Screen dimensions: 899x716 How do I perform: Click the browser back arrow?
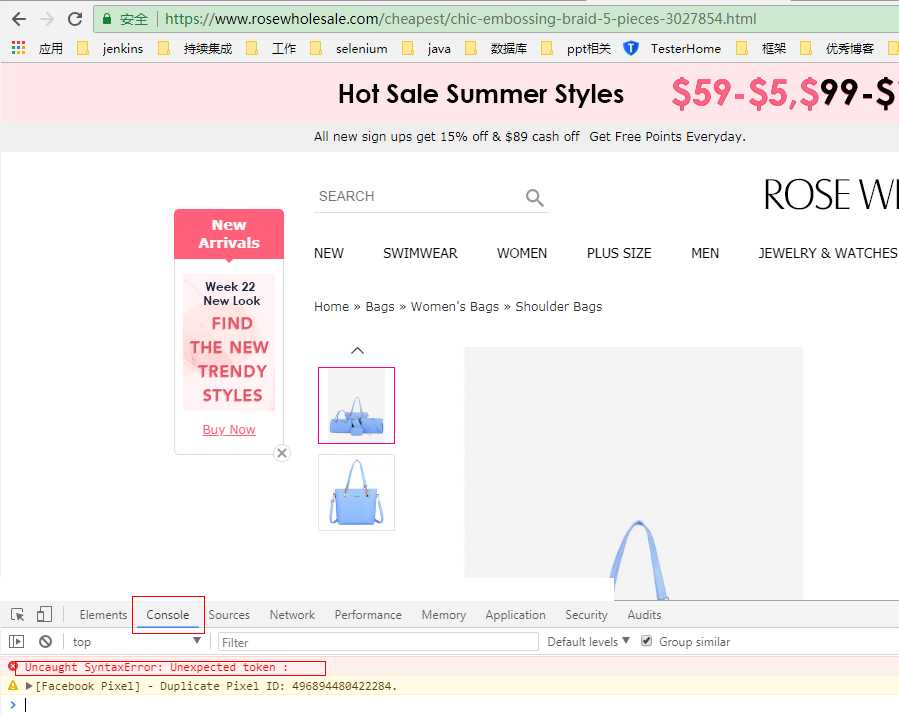pos(19,19)
